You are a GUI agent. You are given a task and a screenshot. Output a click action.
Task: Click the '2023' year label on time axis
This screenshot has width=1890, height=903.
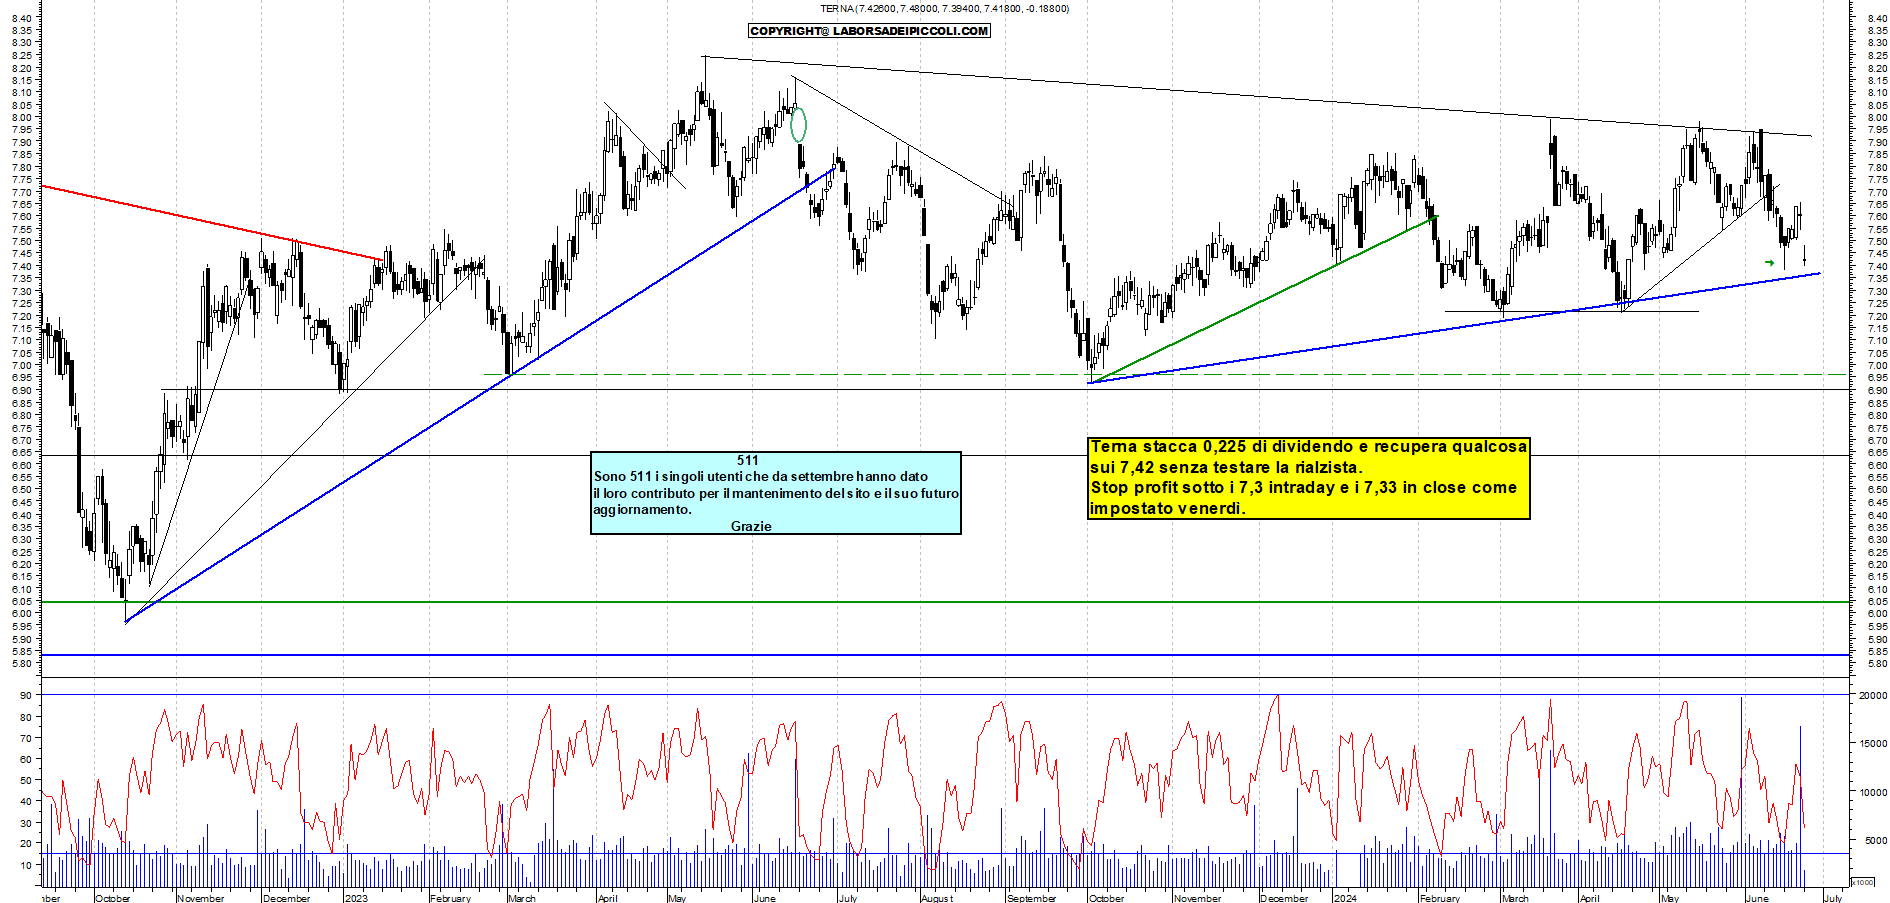pos(356,898)
